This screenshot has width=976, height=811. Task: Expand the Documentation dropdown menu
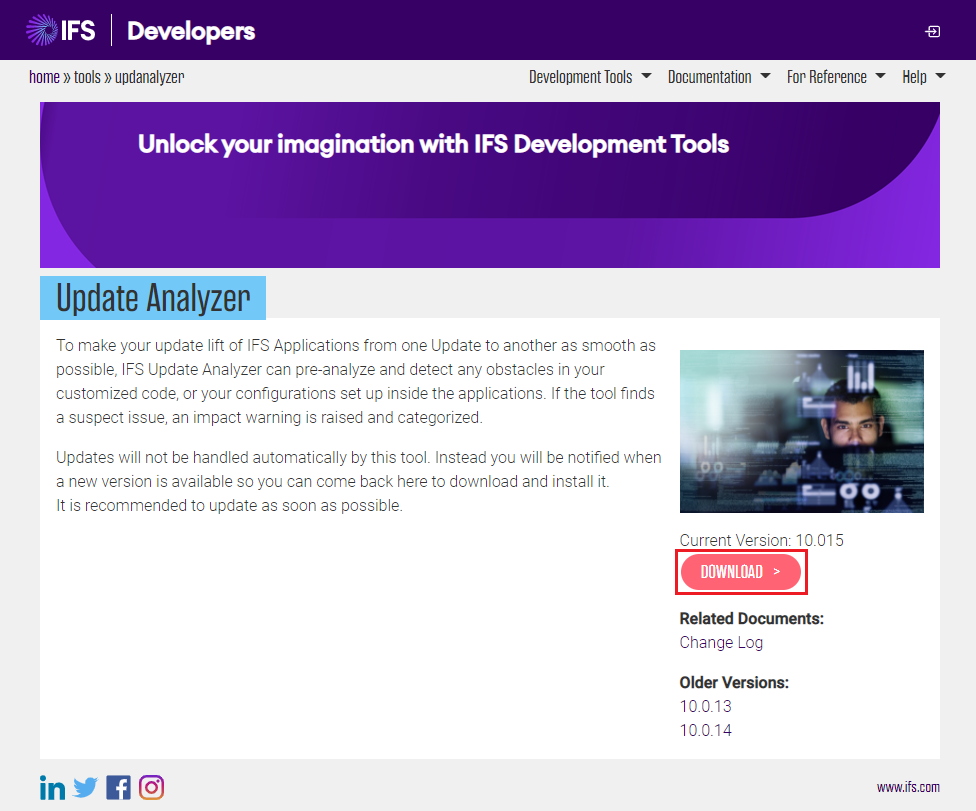tap(718, 77)
